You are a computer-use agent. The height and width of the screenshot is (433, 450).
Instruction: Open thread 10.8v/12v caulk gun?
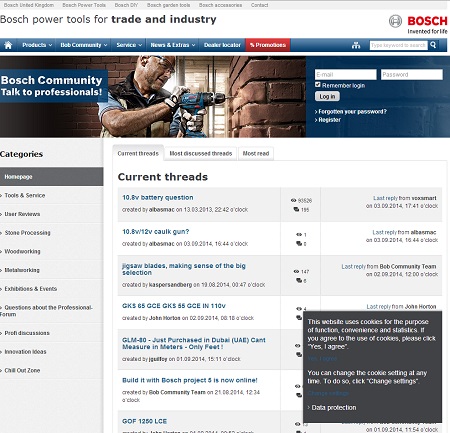point(155,232)
